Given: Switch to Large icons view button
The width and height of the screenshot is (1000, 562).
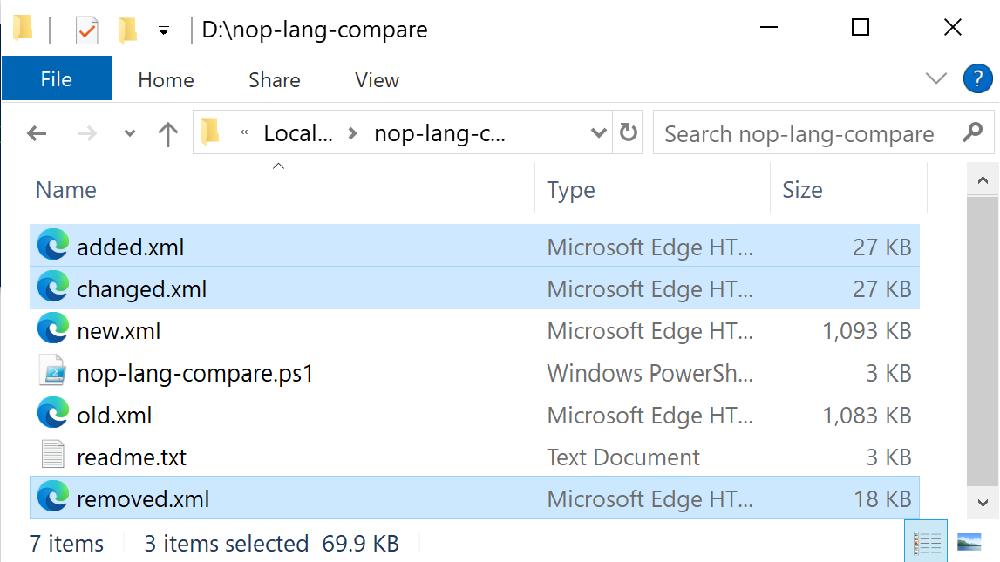Looking at the screenshot, I should tap(969, 543).
